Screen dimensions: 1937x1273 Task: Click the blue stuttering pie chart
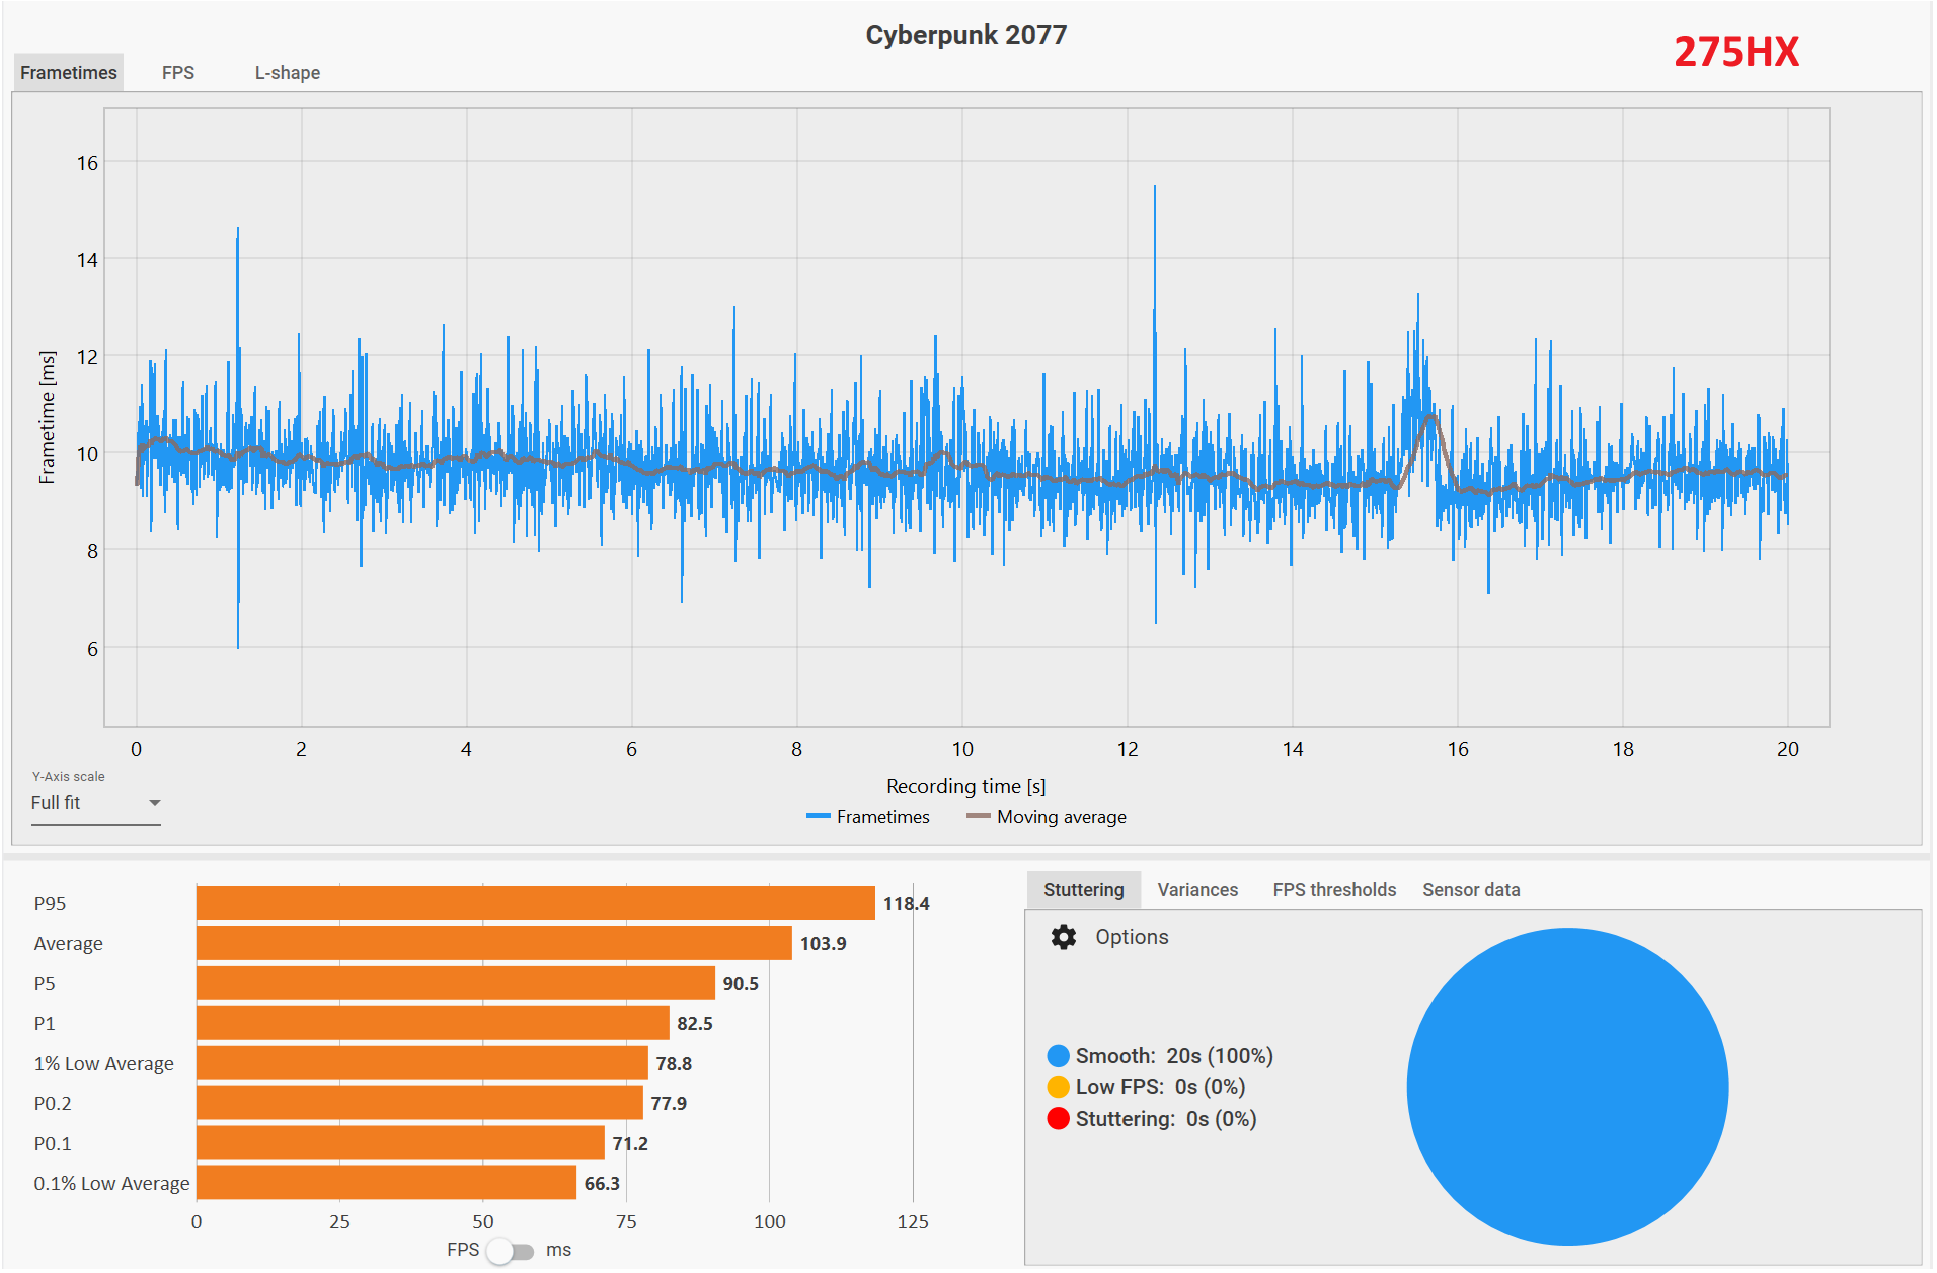pos(1567,1087)
